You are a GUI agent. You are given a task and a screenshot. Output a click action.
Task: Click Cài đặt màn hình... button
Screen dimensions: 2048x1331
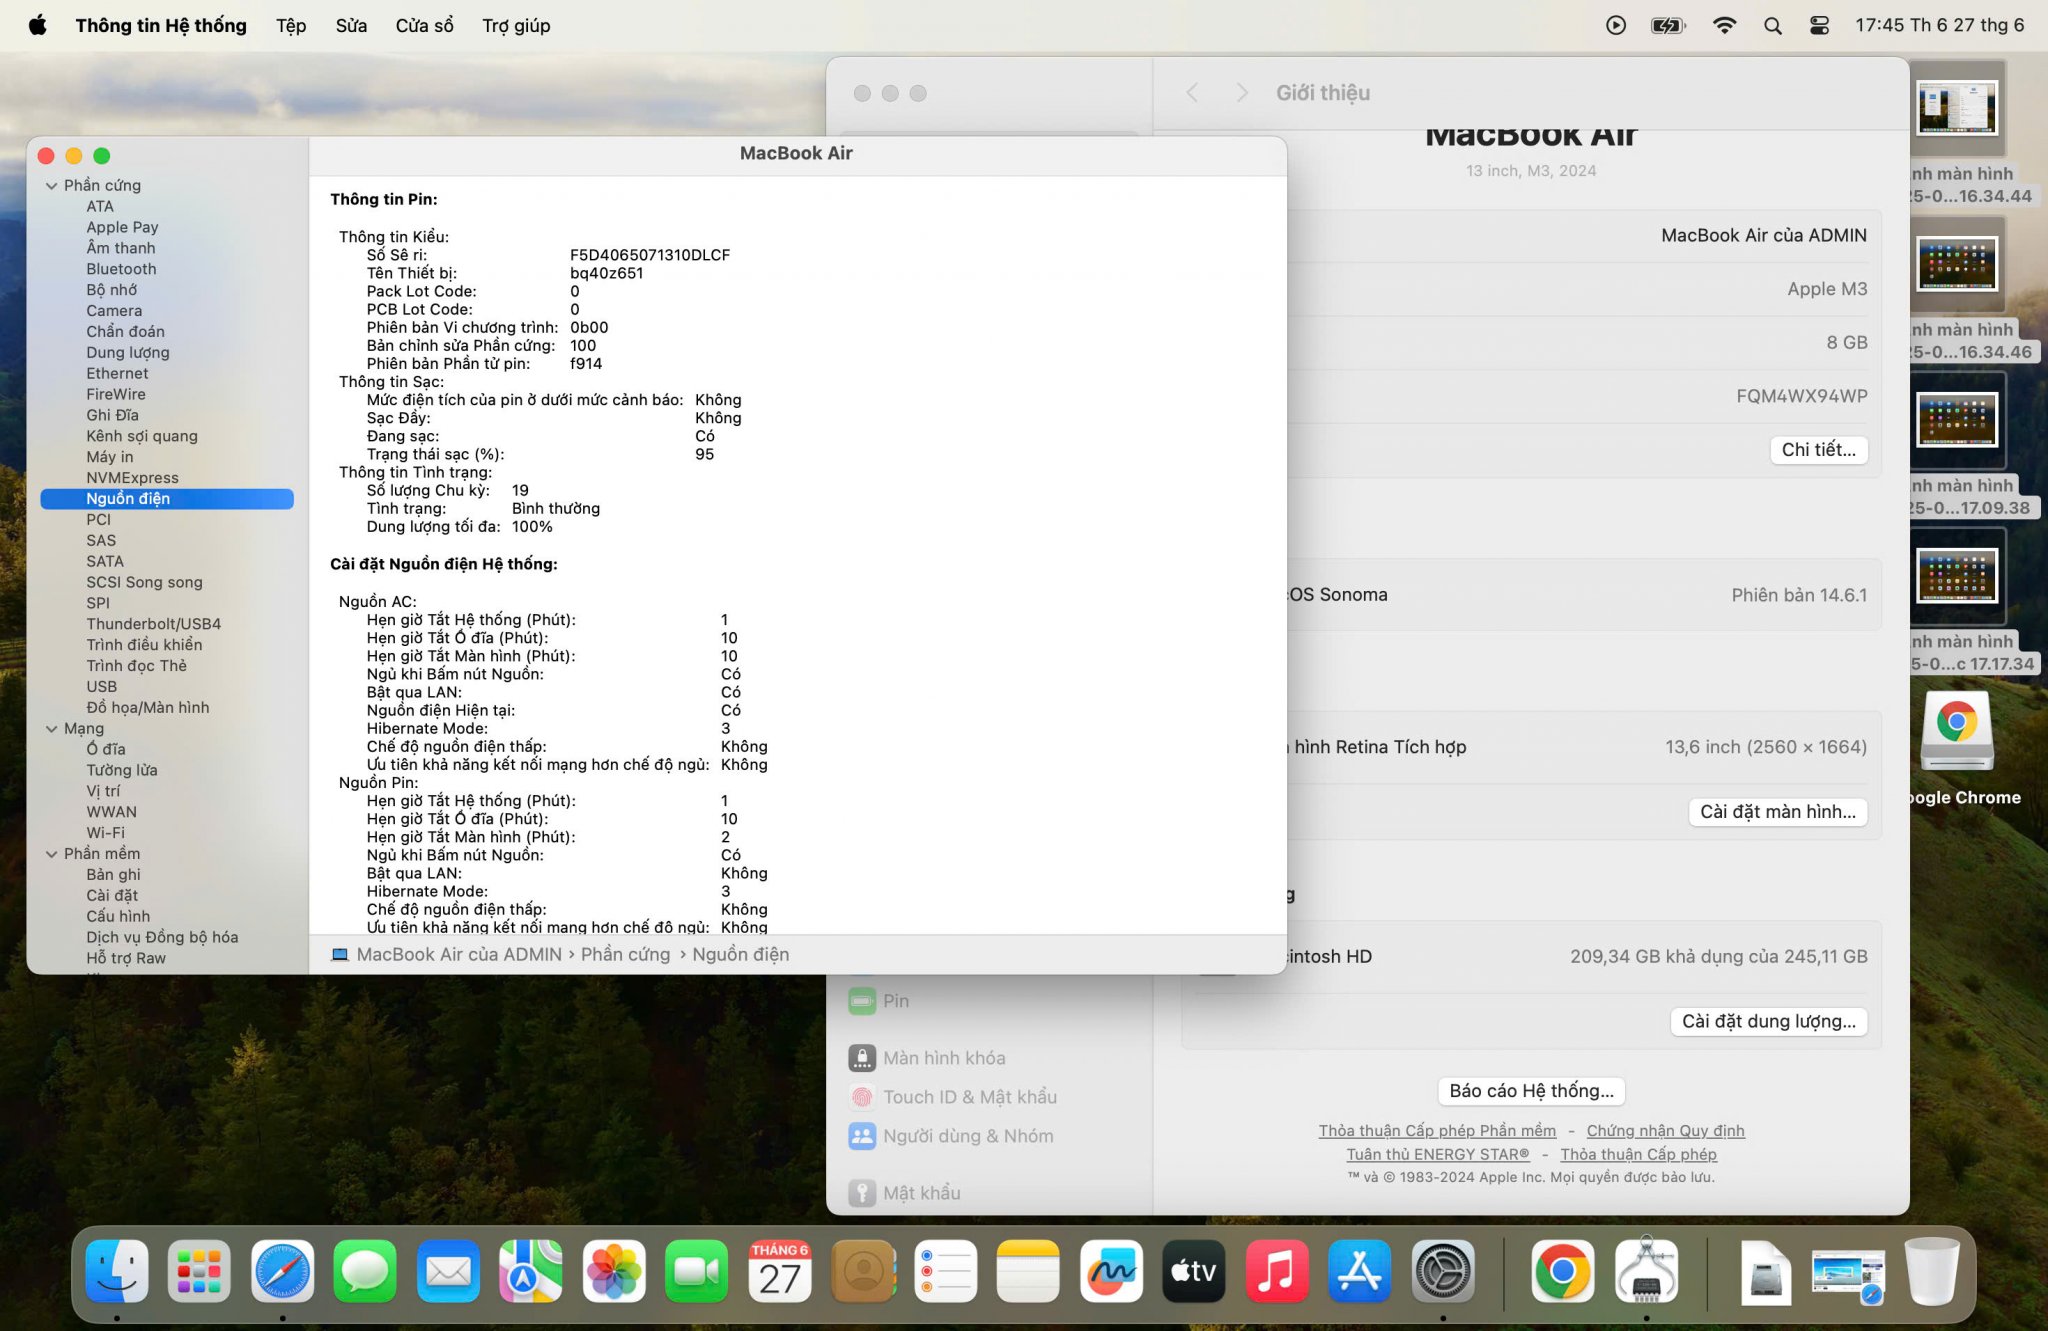(1777, 812)
